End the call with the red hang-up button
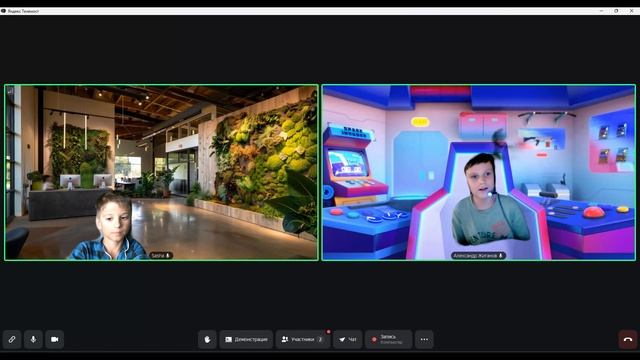This screenshot has width=640, height=360. pyautogui.click(x=628, y=339)
